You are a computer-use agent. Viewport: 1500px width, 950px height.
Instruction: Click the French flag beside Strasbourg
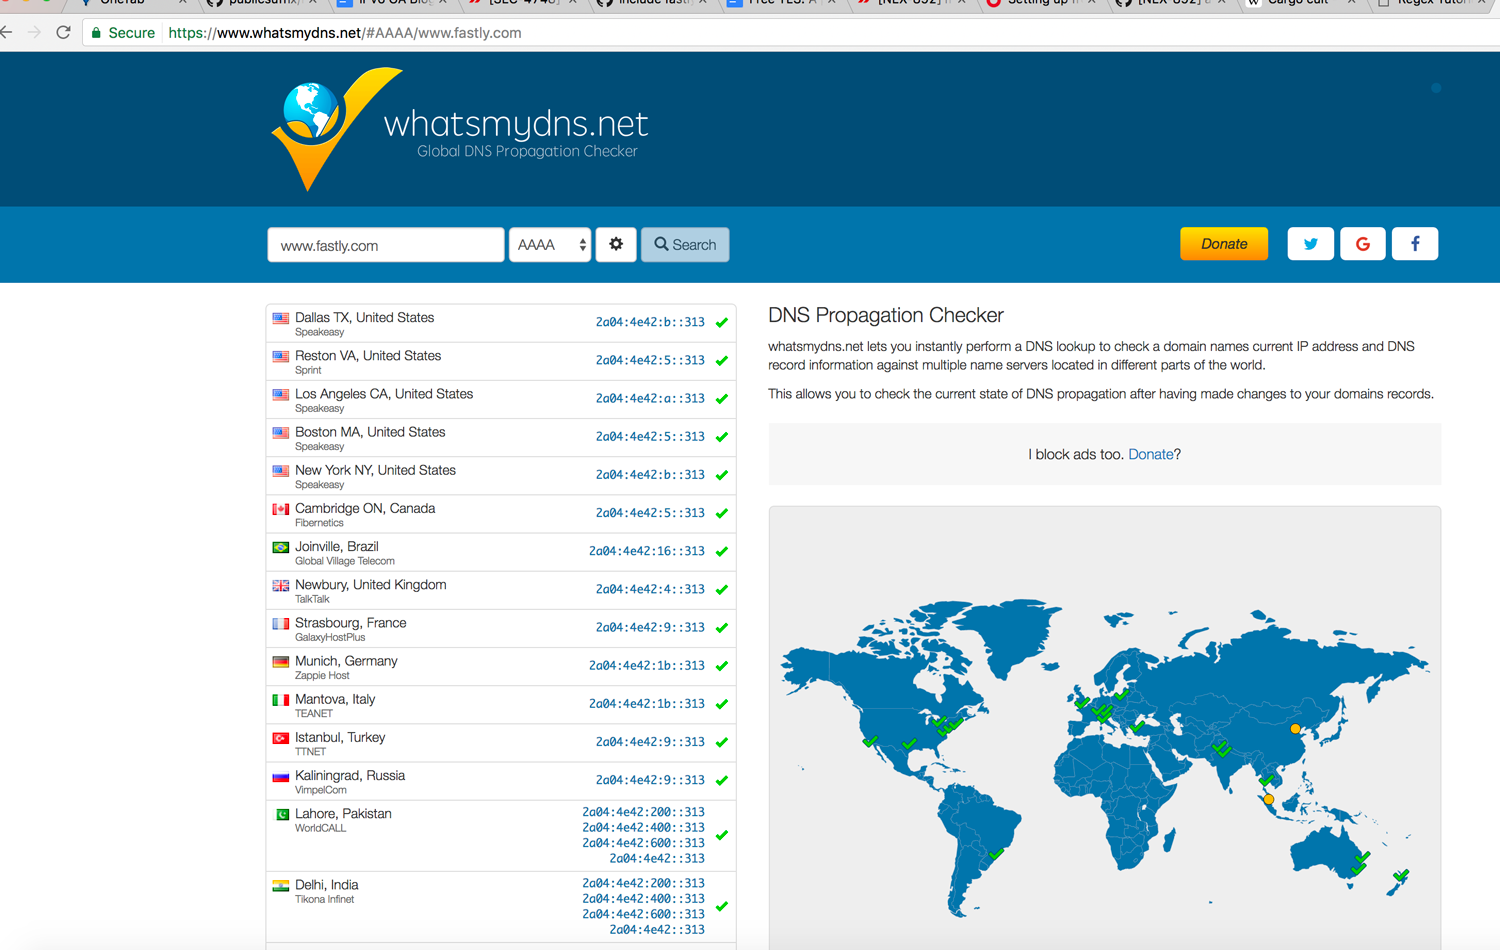281,624
